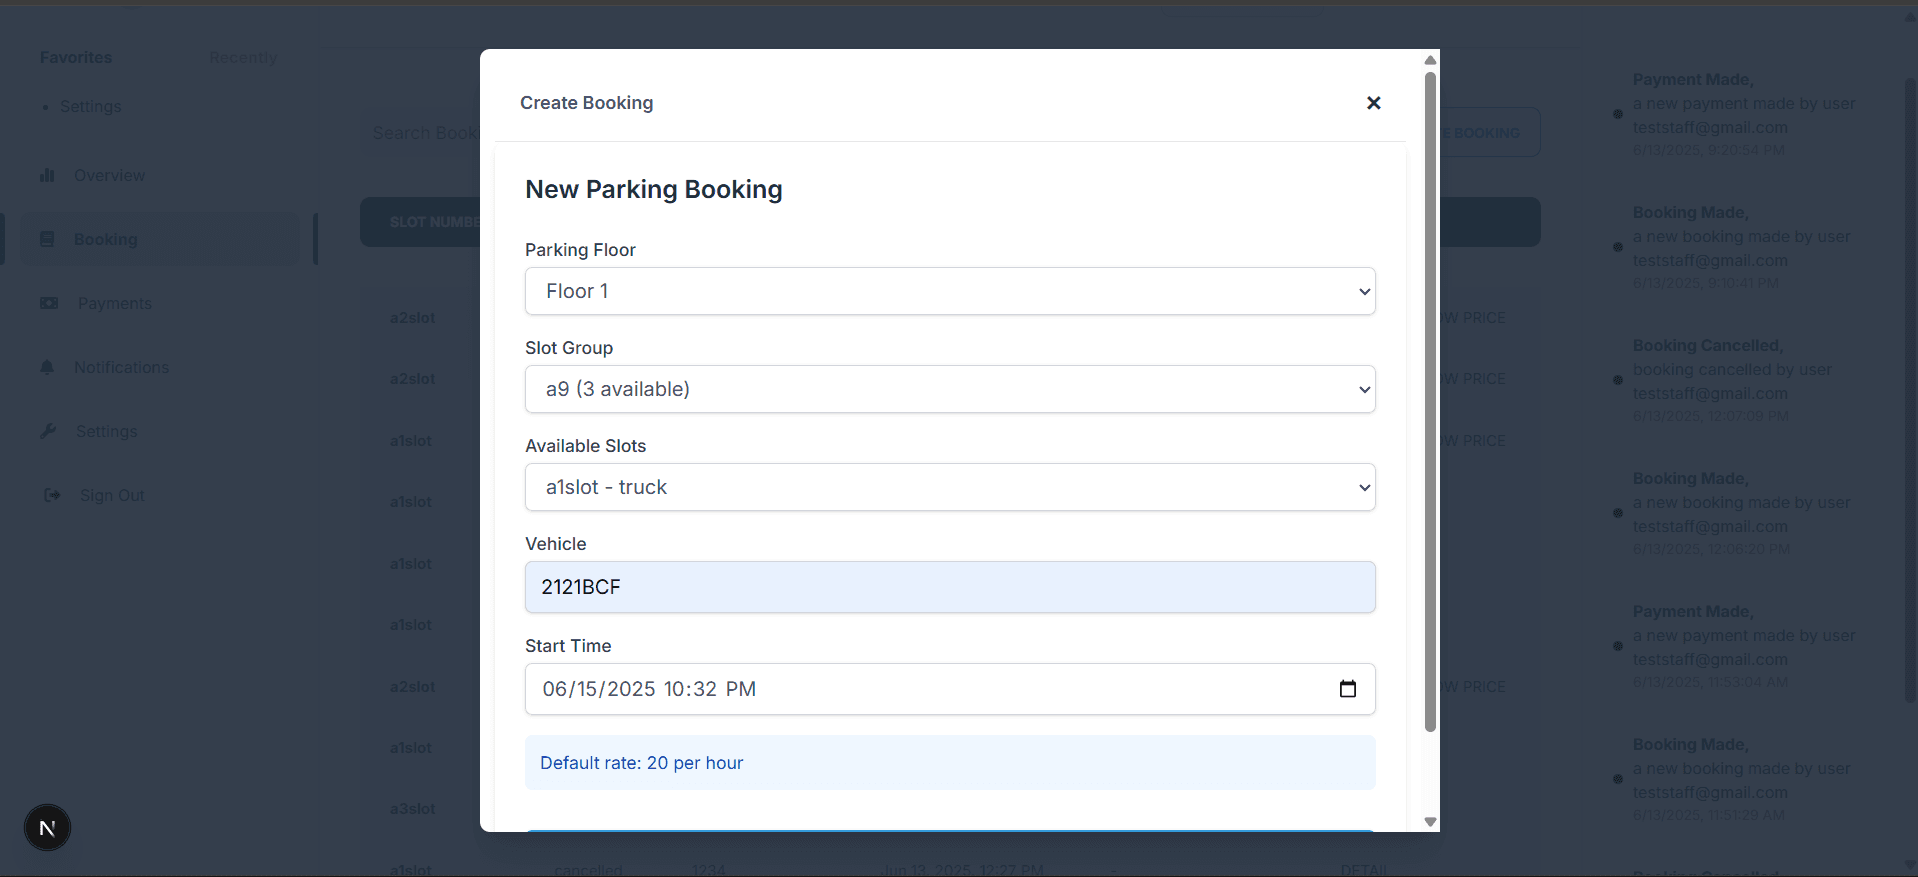The width and height of the screenshot is (1918, 877).
Task: Click the SLOT NUMBER column header
Action: coord(434,222)
